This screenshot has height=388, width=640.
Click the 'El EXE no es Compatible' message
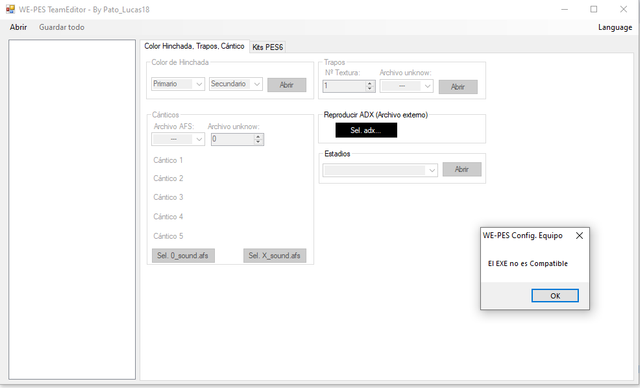[x=528, y=264]
